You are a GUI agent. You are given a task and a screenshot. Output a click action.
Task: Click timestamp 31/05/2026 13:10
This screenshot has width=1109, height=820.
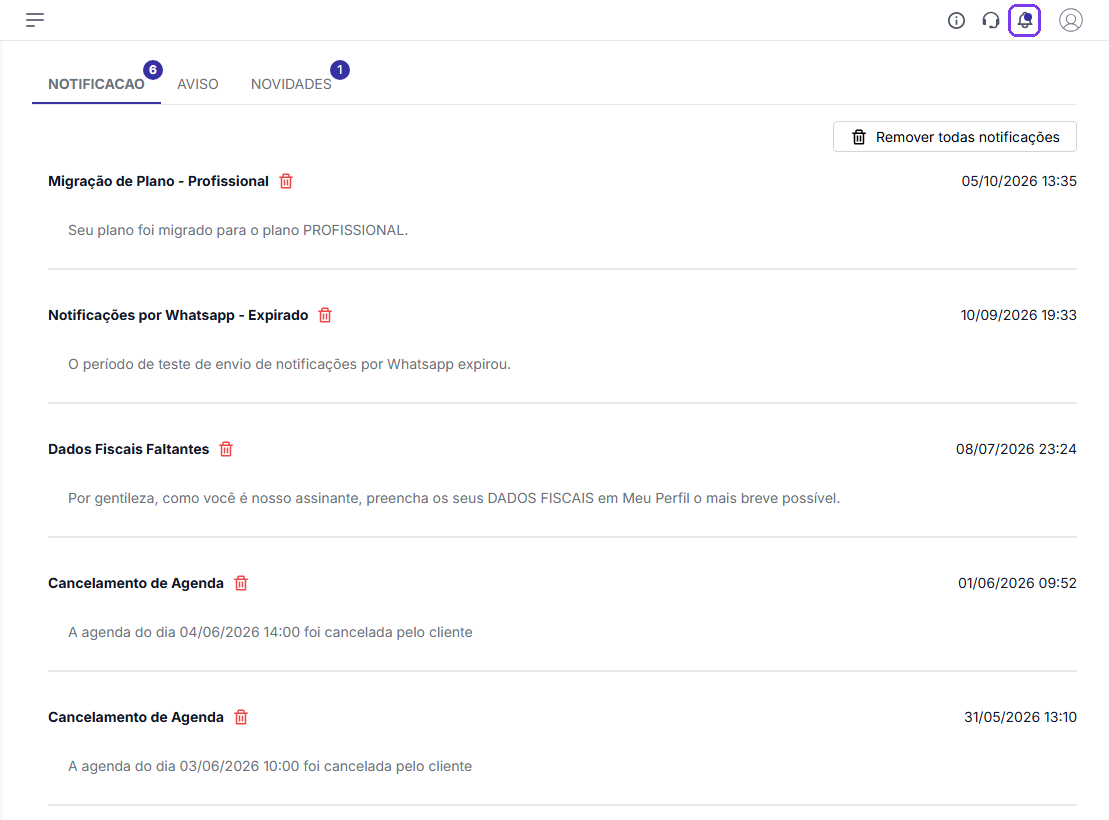tap(1020, 717)
